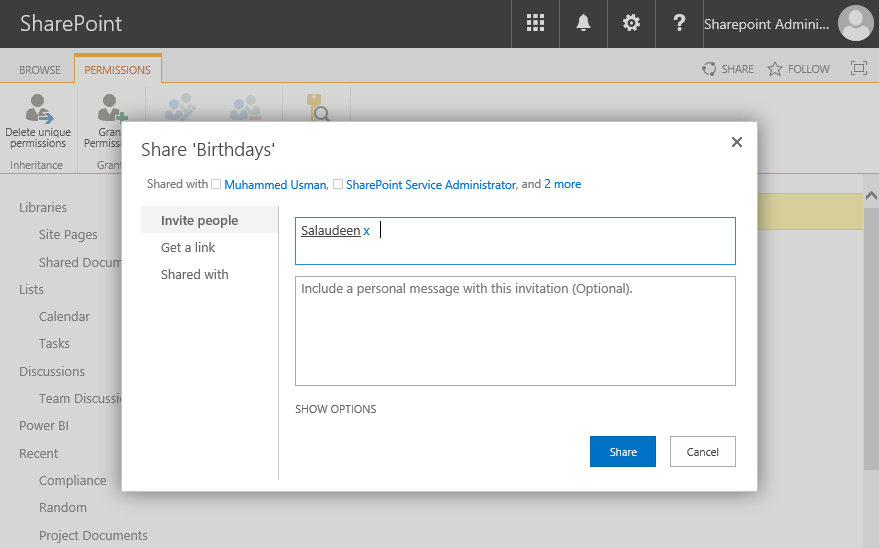The height and width of the screenshot is (548, 879).
Task: Click the Grant Permissions ribbon icon
Action: click(111, 108)
